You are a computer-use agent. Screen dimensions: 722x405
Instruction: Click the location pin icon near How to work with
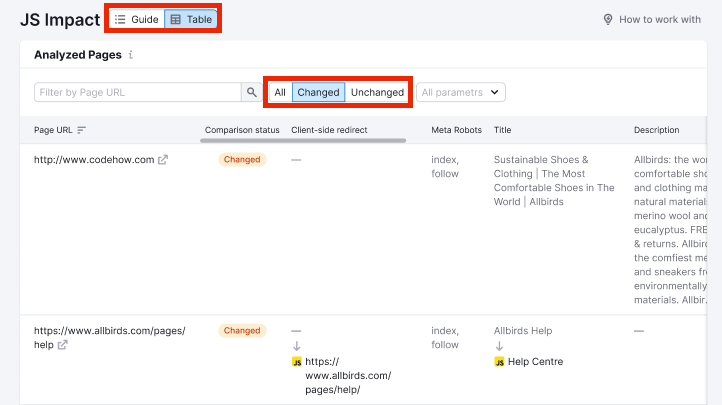click(x=607, y=19)
